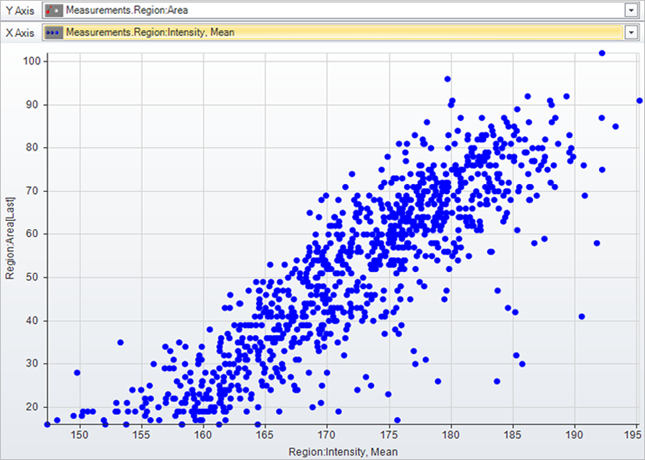Click the 20 tick label on the Y axis

(34, 407)
